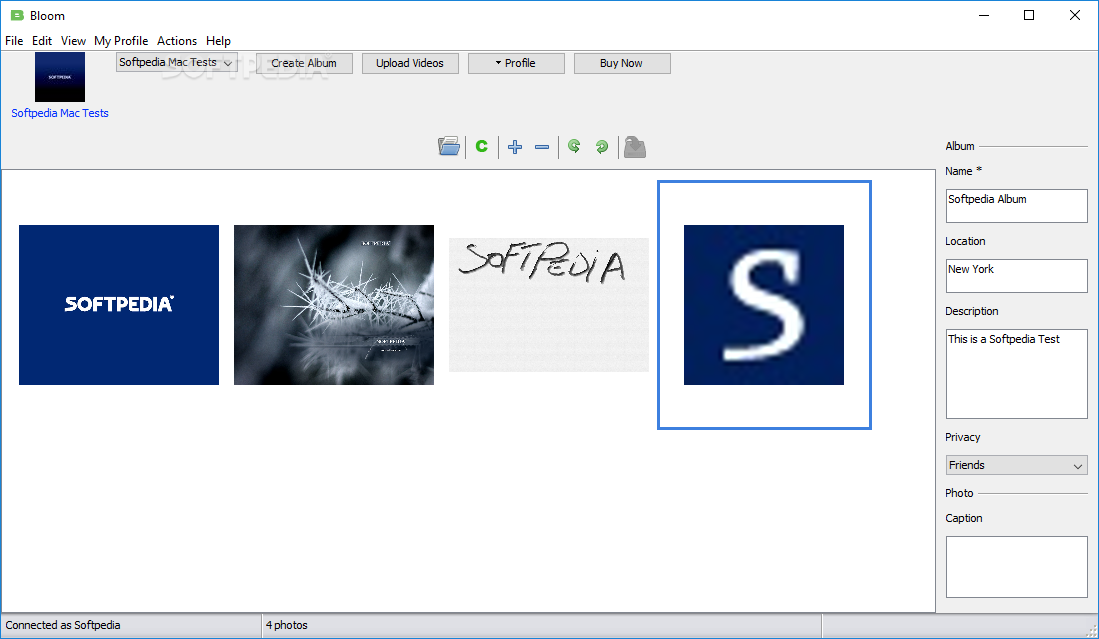Click the Buy Now button
Viewport: 1099px width, 639px height.
point(622,63)
